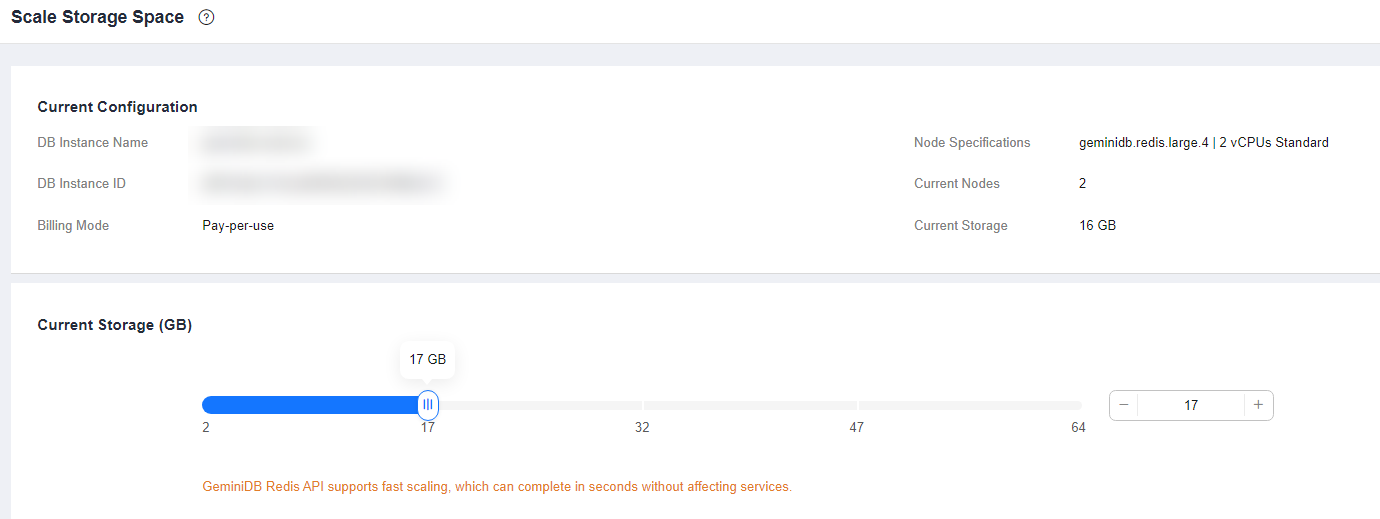Click the filled blue part of the slider track
Viewport: 1380px width, 519px height.
tap(310, 405)
